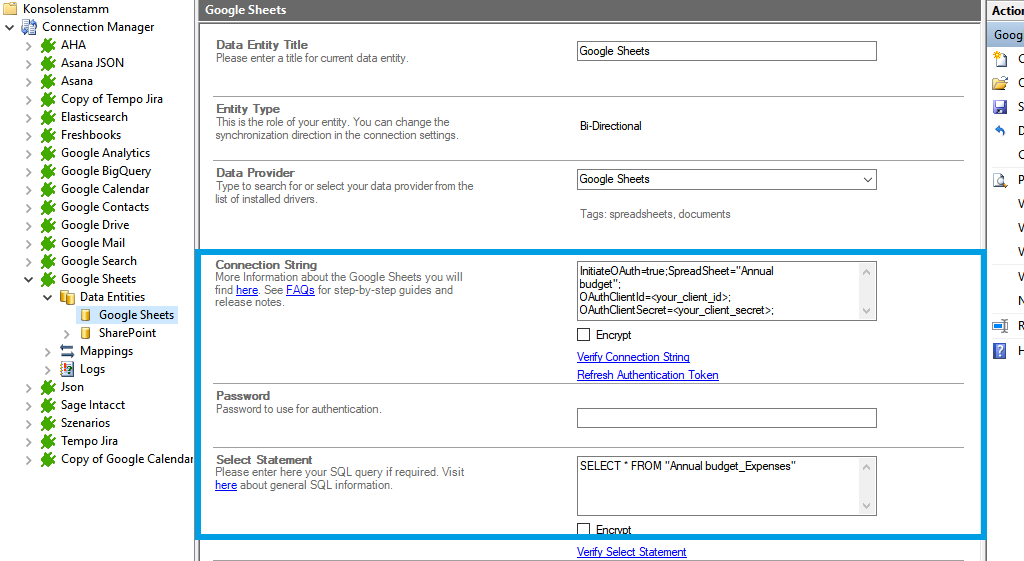Click the blue question mark Help icon
Image resolution: width=1024 pixels, height=561 pixels.
point(999,351)
